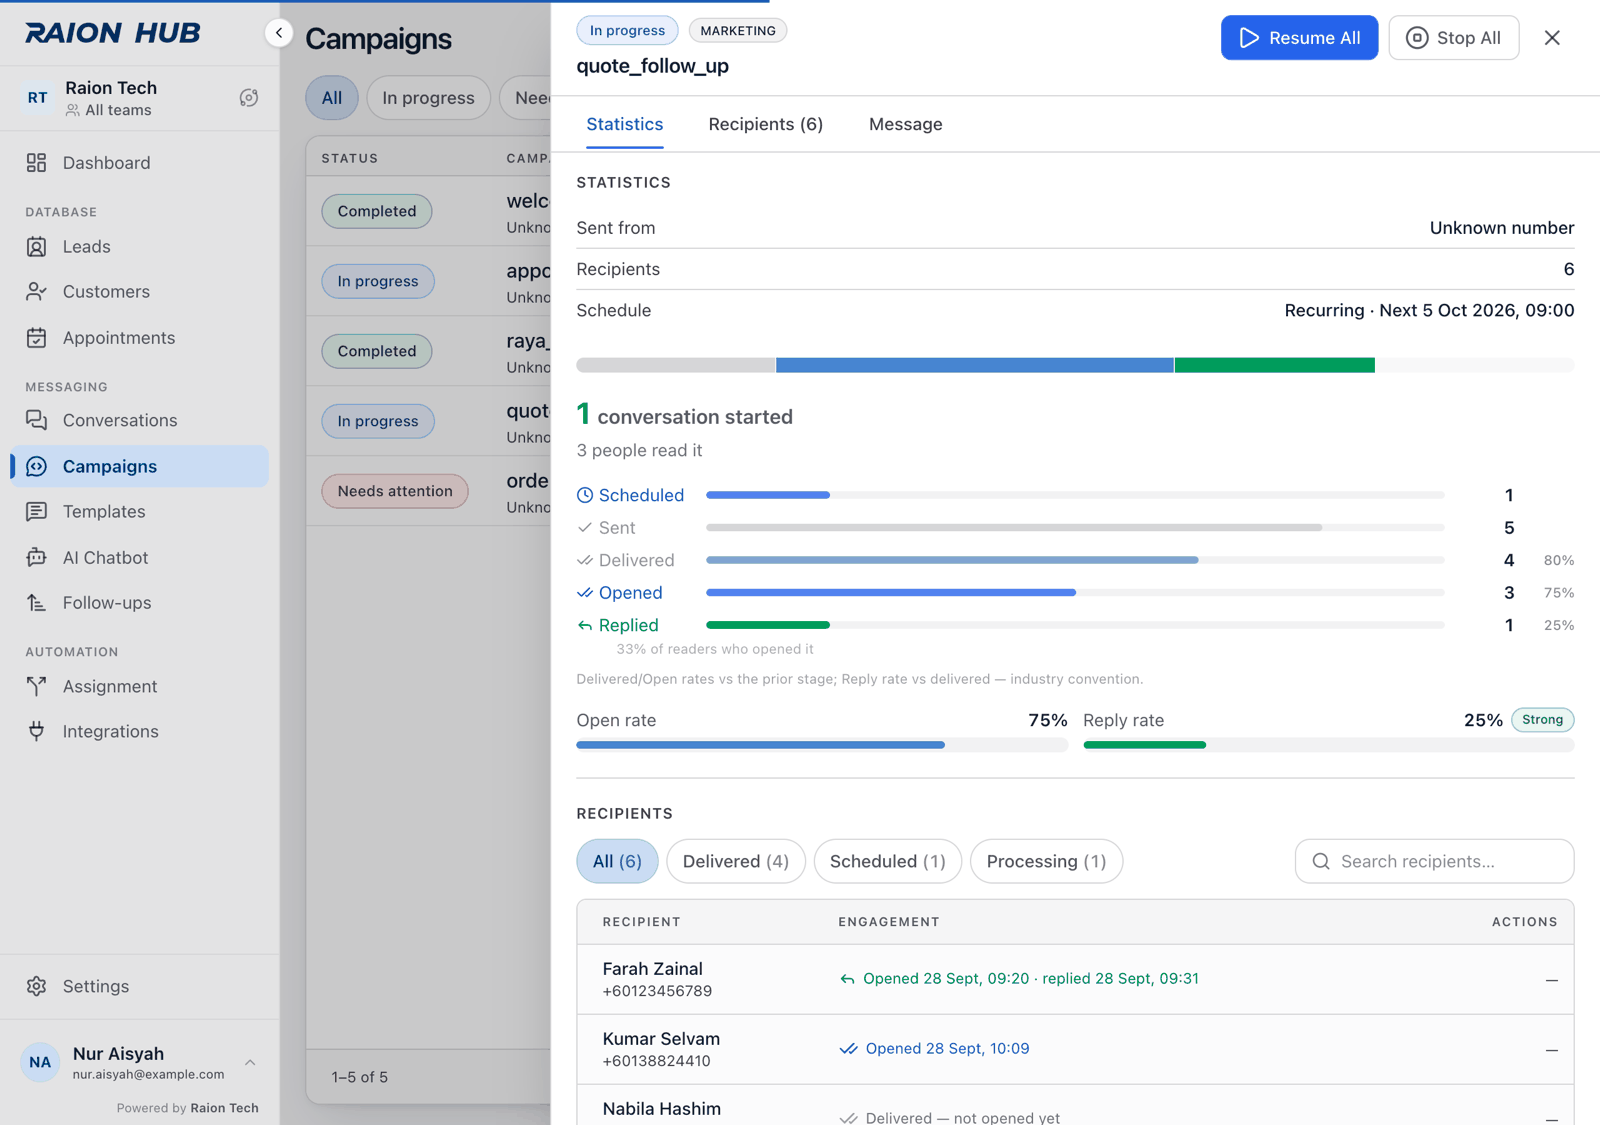
Task: Open the Raion Tech All teams switcher
Action: coord(139,98)
